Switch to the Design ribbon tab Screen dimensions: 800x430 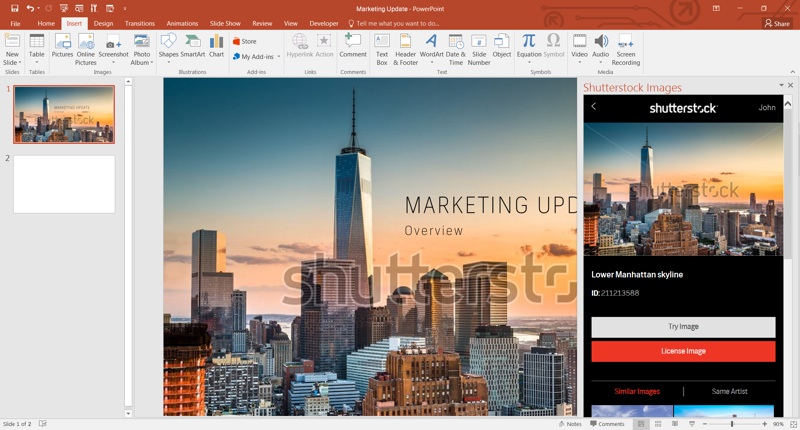pos(103,23)
